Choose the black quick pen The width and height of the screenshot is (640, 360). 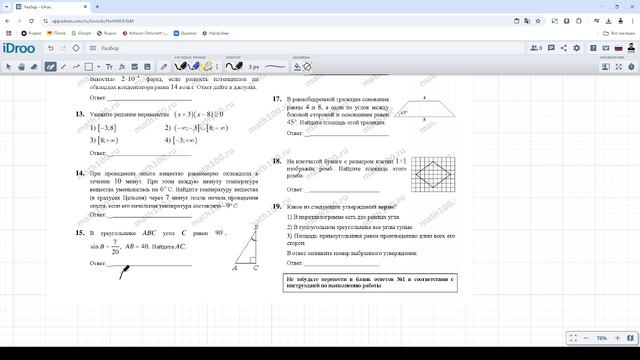pyautogui.click(x=180, y=66)
